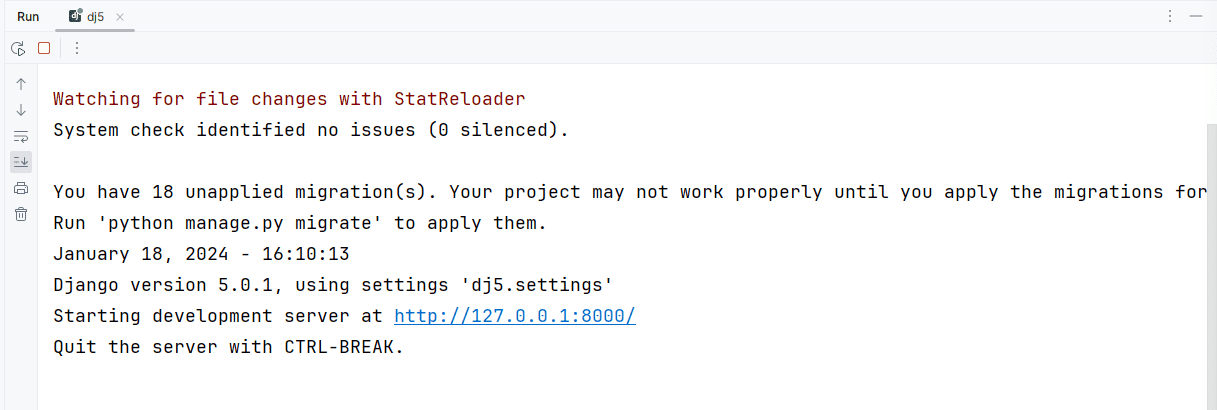Select the Run tool window label
This screenshot has height=410, width=1217.
(28, 17)
